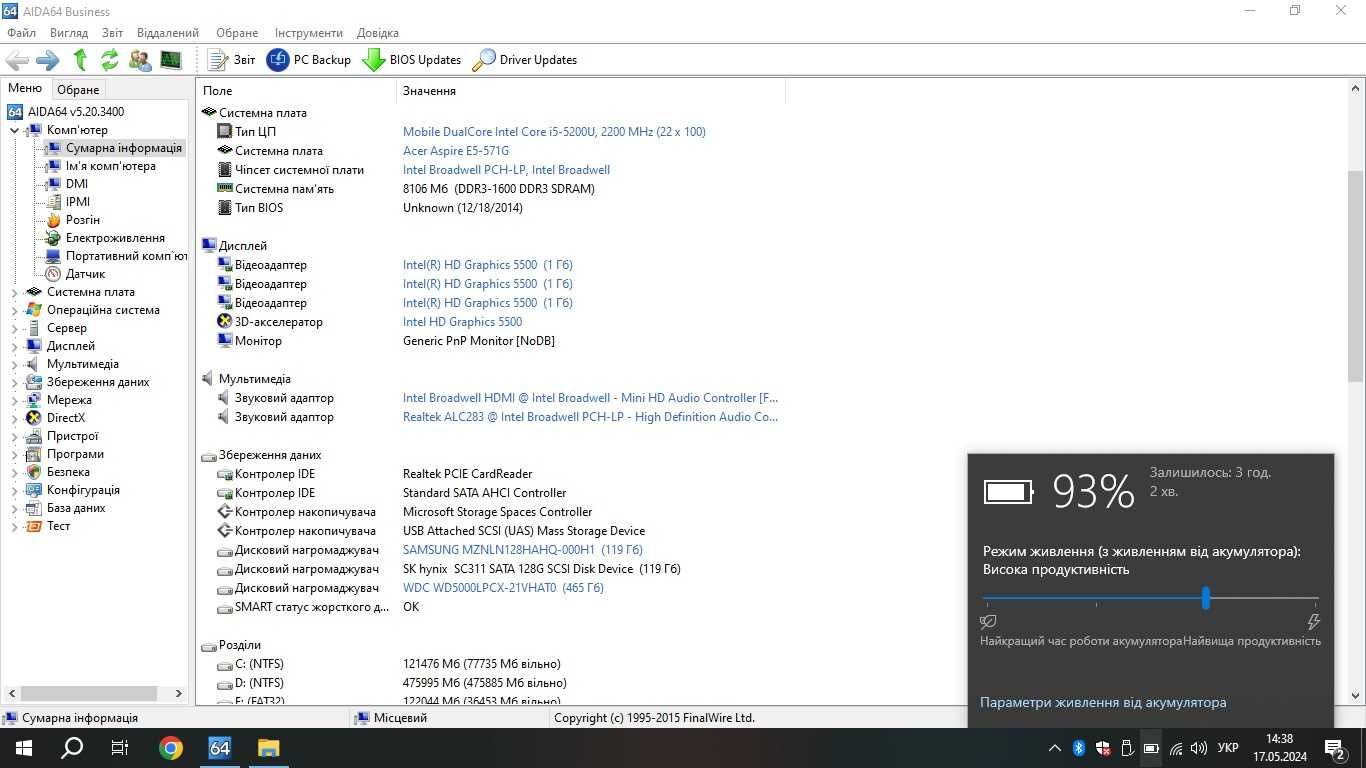Open taskbar Search icon

72,747
